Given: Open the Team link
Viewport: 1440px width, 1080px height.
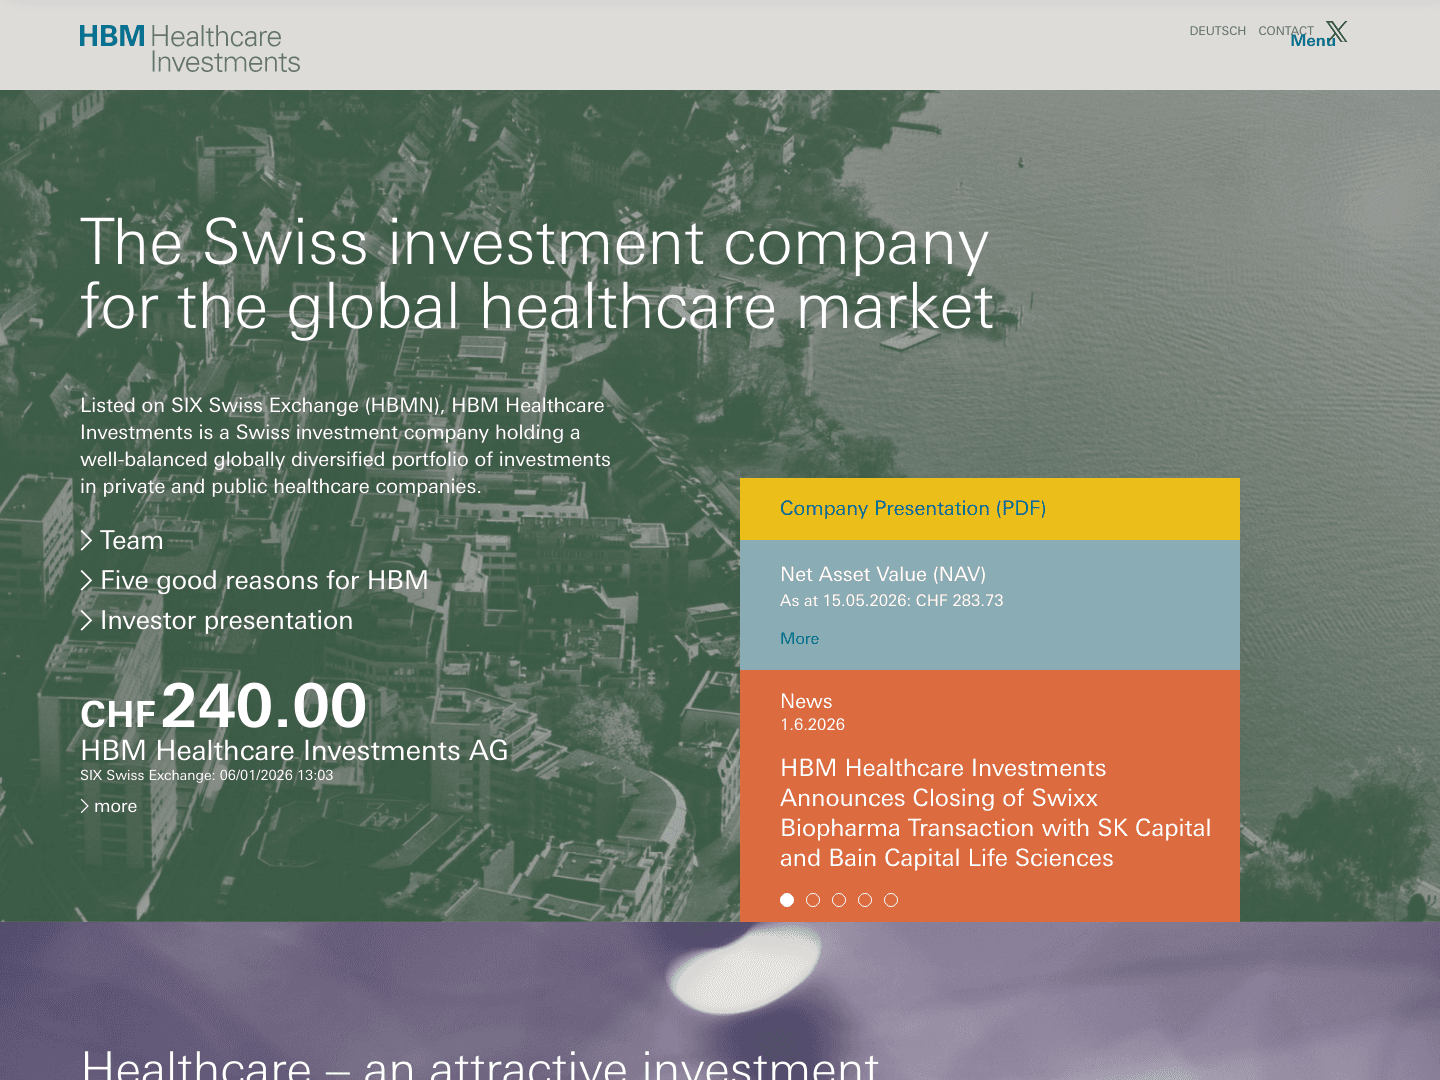Looking at the screenshot, I should (x=122, y=540).
